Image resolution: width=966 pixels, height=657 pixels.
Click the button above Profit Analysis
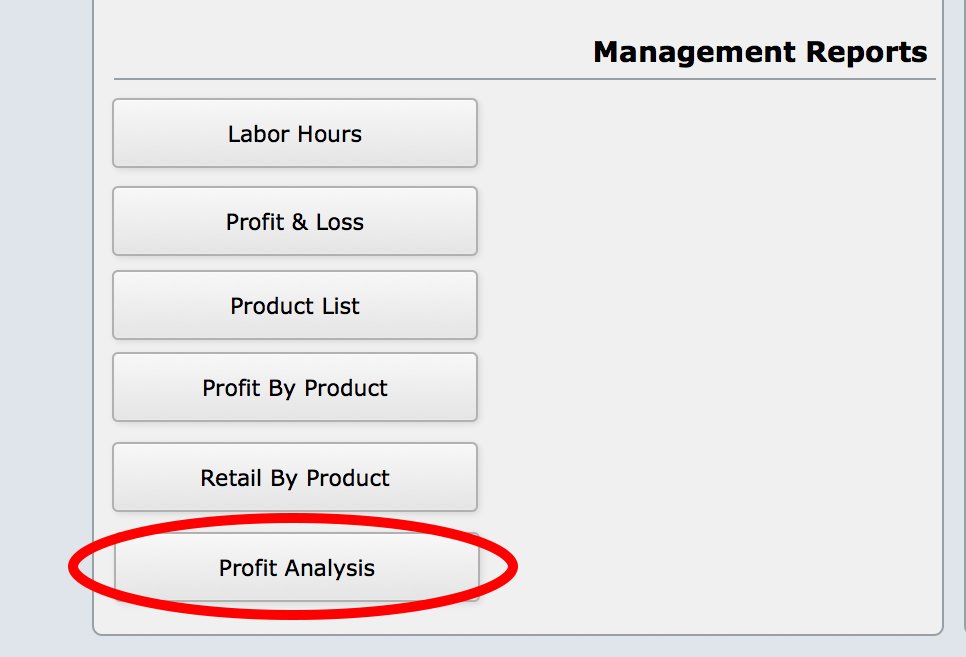[294, 477]
